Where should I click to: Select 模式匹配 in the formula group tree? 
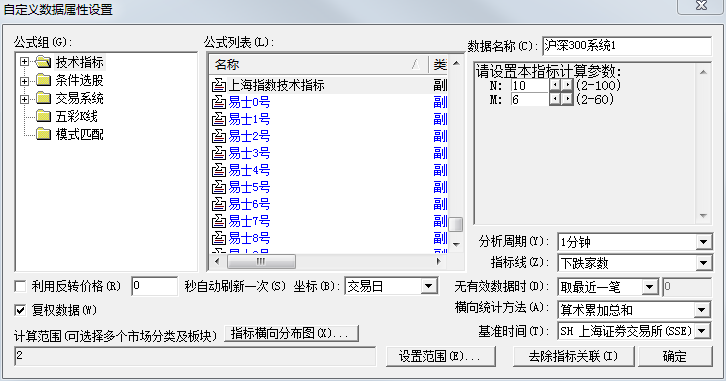click(x=80, y=134)
